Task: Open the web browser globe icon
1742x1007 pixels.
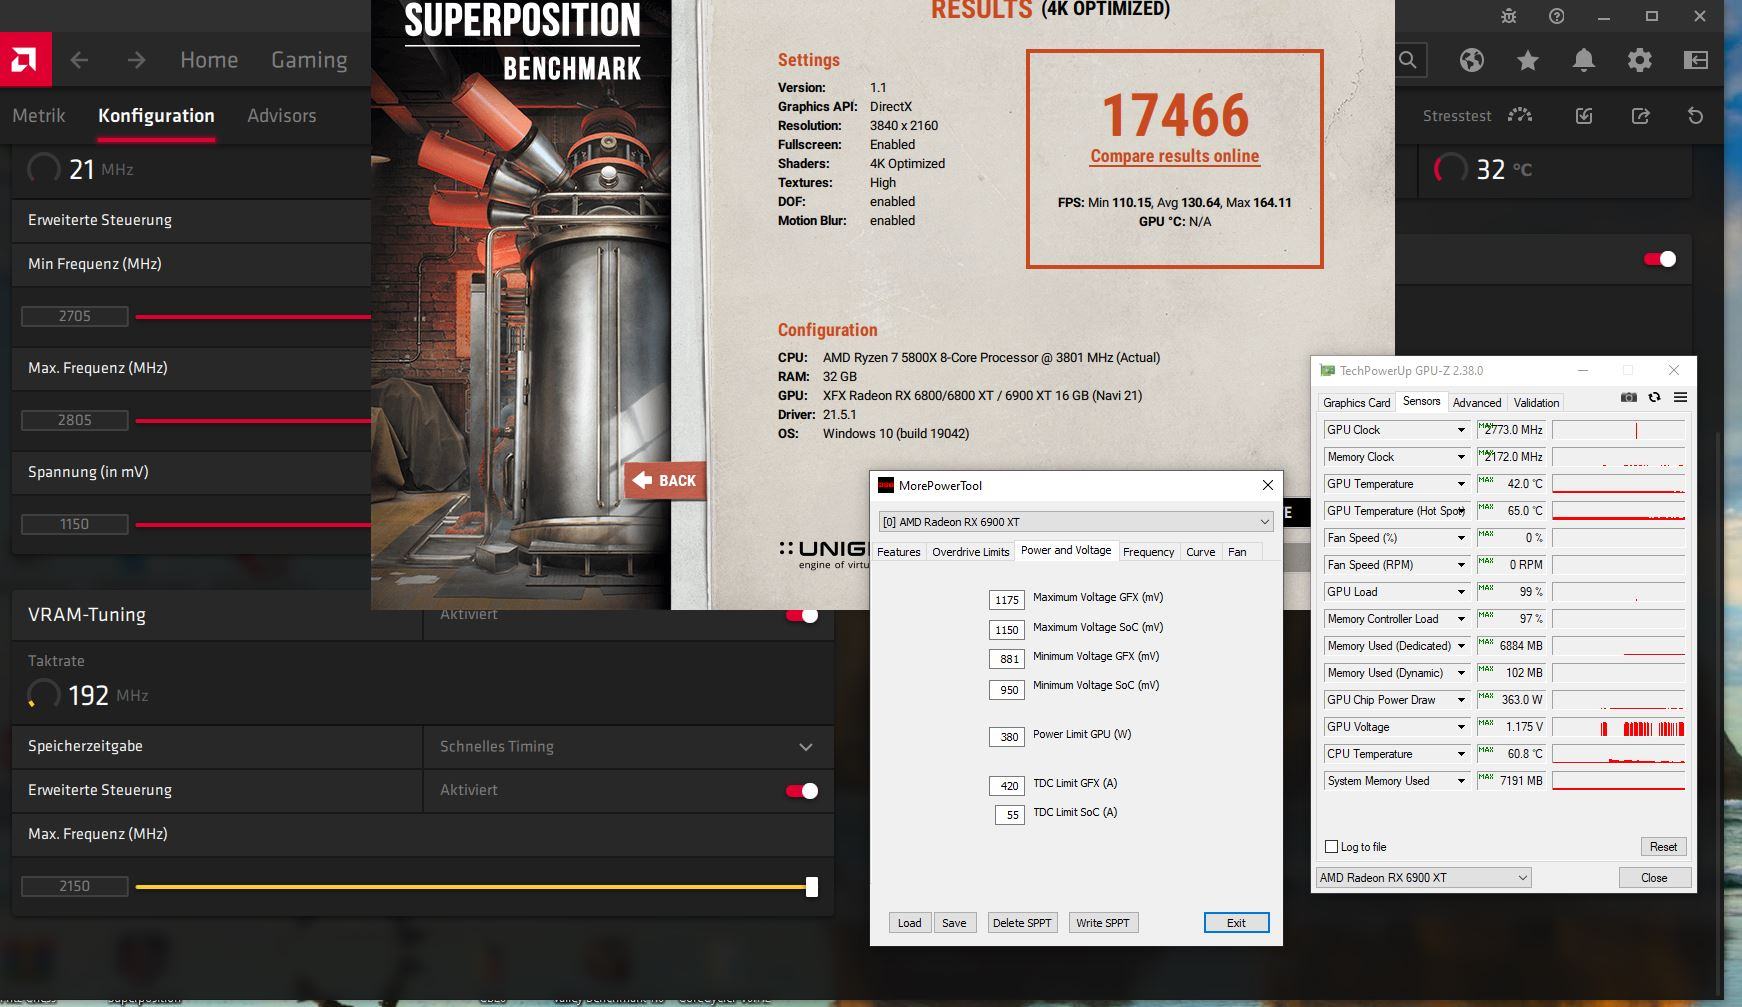Action: (1471, 60)
